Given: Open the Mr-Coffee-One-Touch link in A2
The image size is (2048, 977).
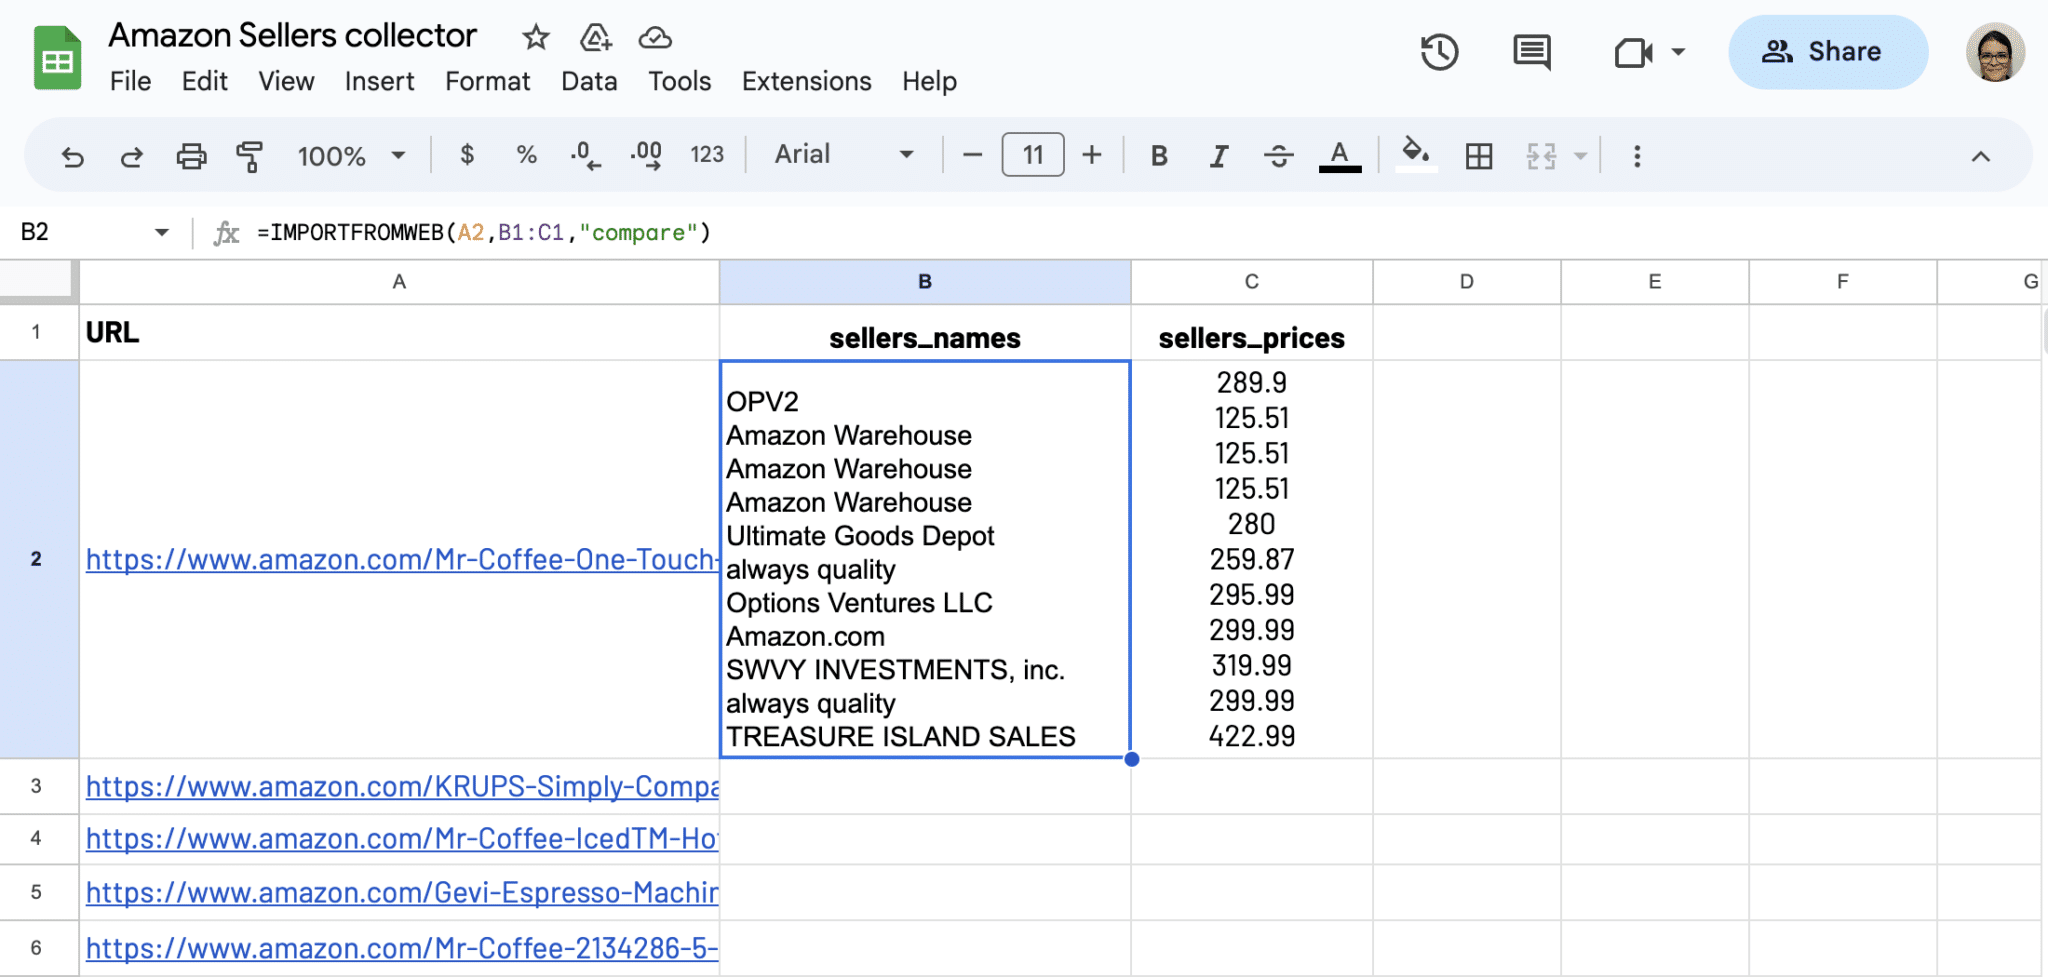Looking at the screenshot, I should point(400,559).
